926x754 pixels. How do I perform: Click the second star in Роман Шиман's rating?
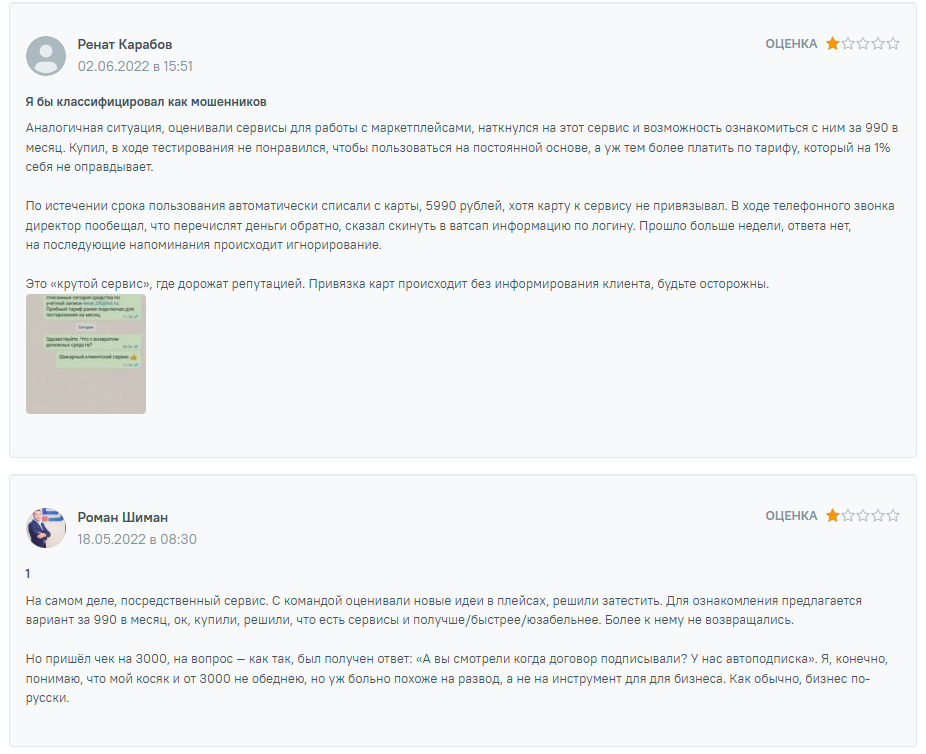point(848,516)
